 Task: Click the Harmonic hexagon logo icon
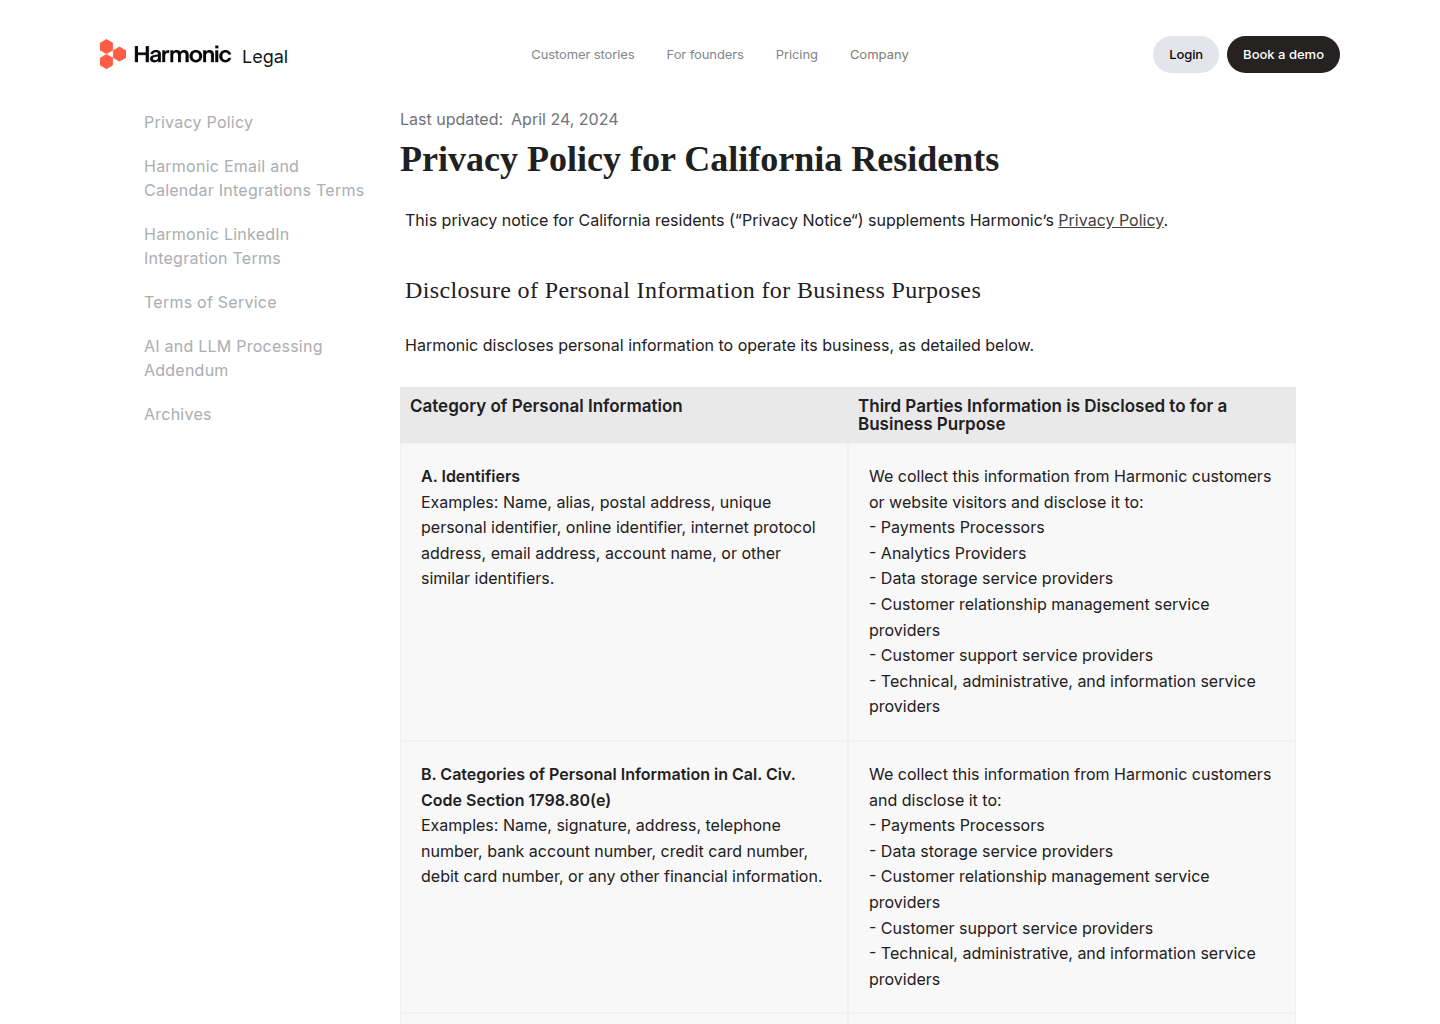[112, 54]
